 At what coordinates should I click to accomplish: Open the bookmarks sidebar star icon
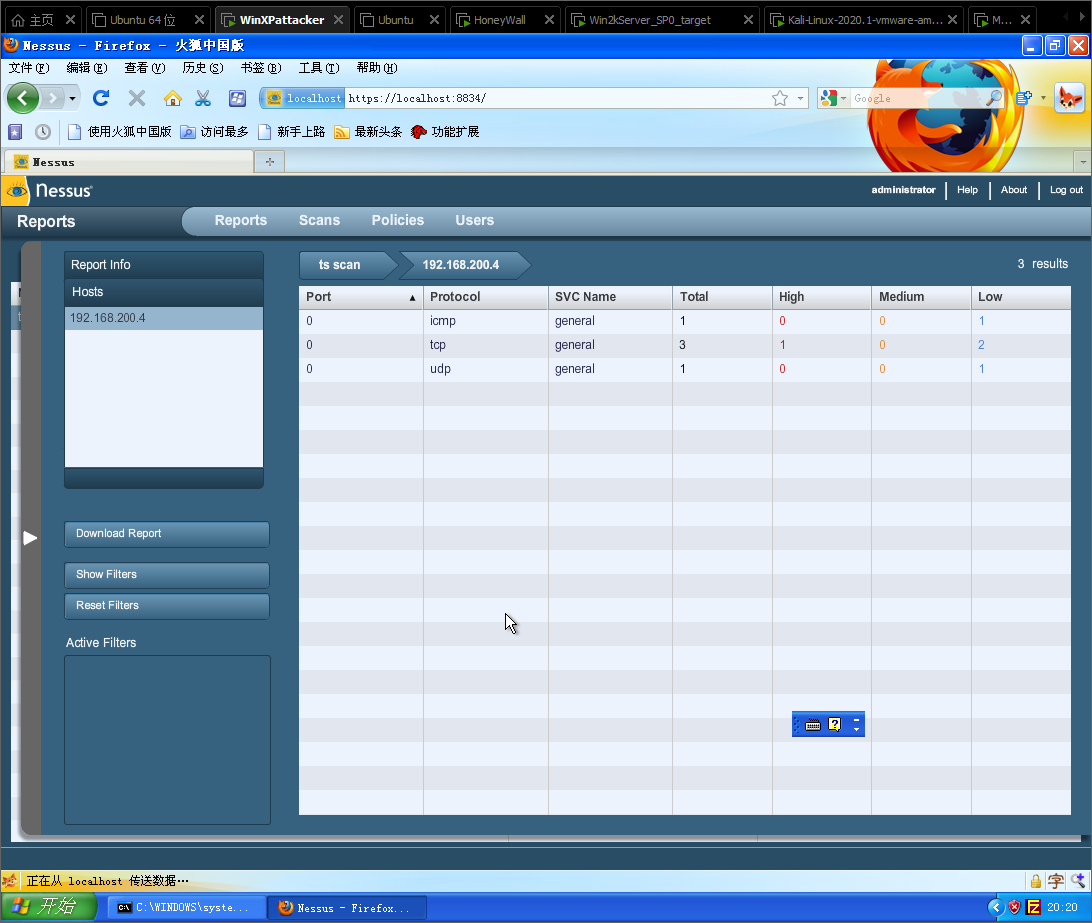(15, 132)
